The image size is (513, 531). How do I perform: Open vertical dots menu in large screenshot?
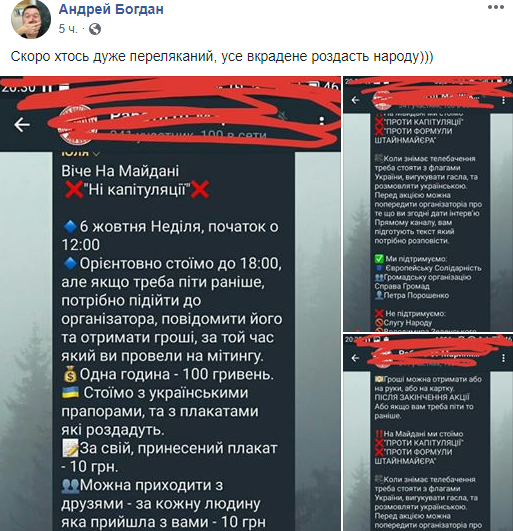pos(322,123)
